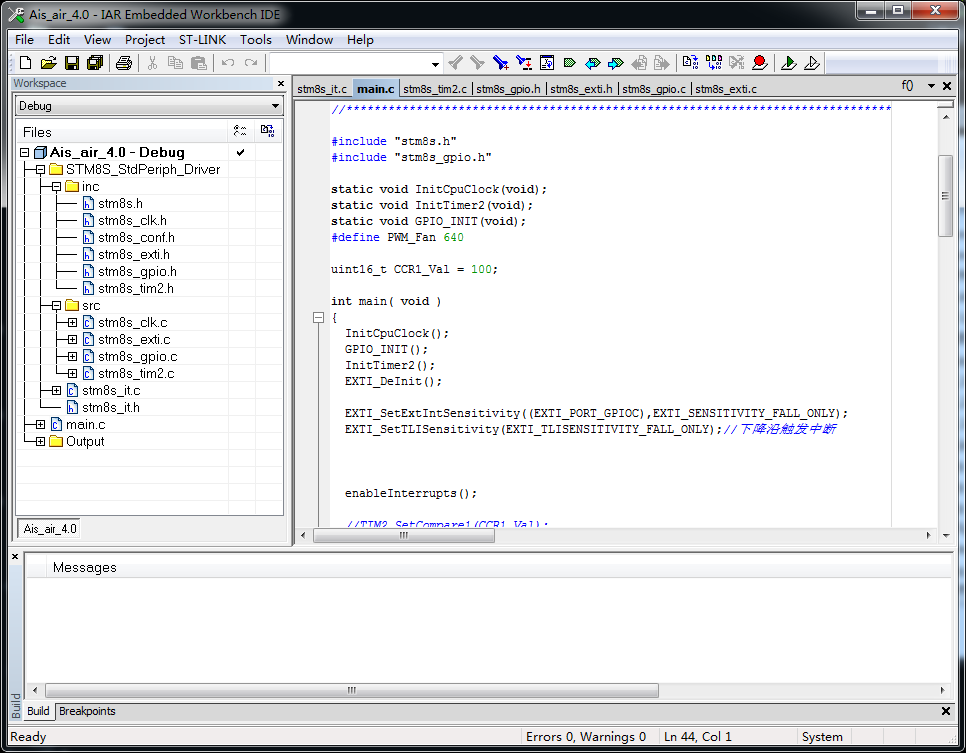
Task: Switch to the stm8s_gpio.h editor tab
Action: pyautogui.click(x=508, y=89)
